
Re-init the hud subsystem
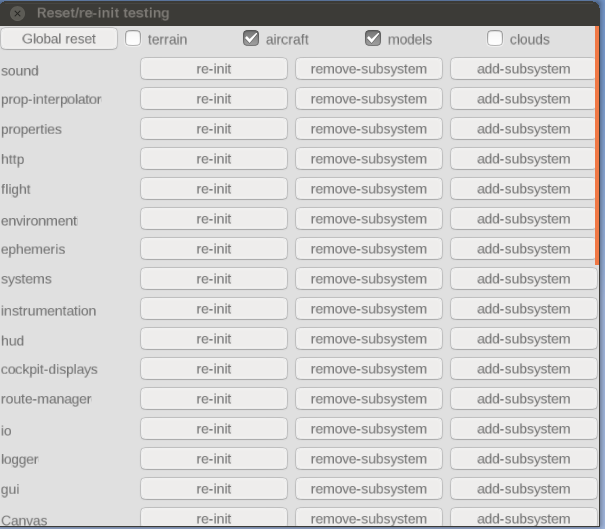coord(214,339)
